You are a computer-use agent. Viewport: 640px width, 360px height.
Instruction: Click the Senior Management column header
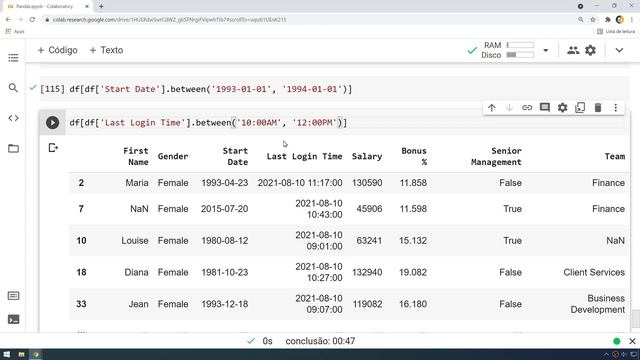[x=496, y=156]
